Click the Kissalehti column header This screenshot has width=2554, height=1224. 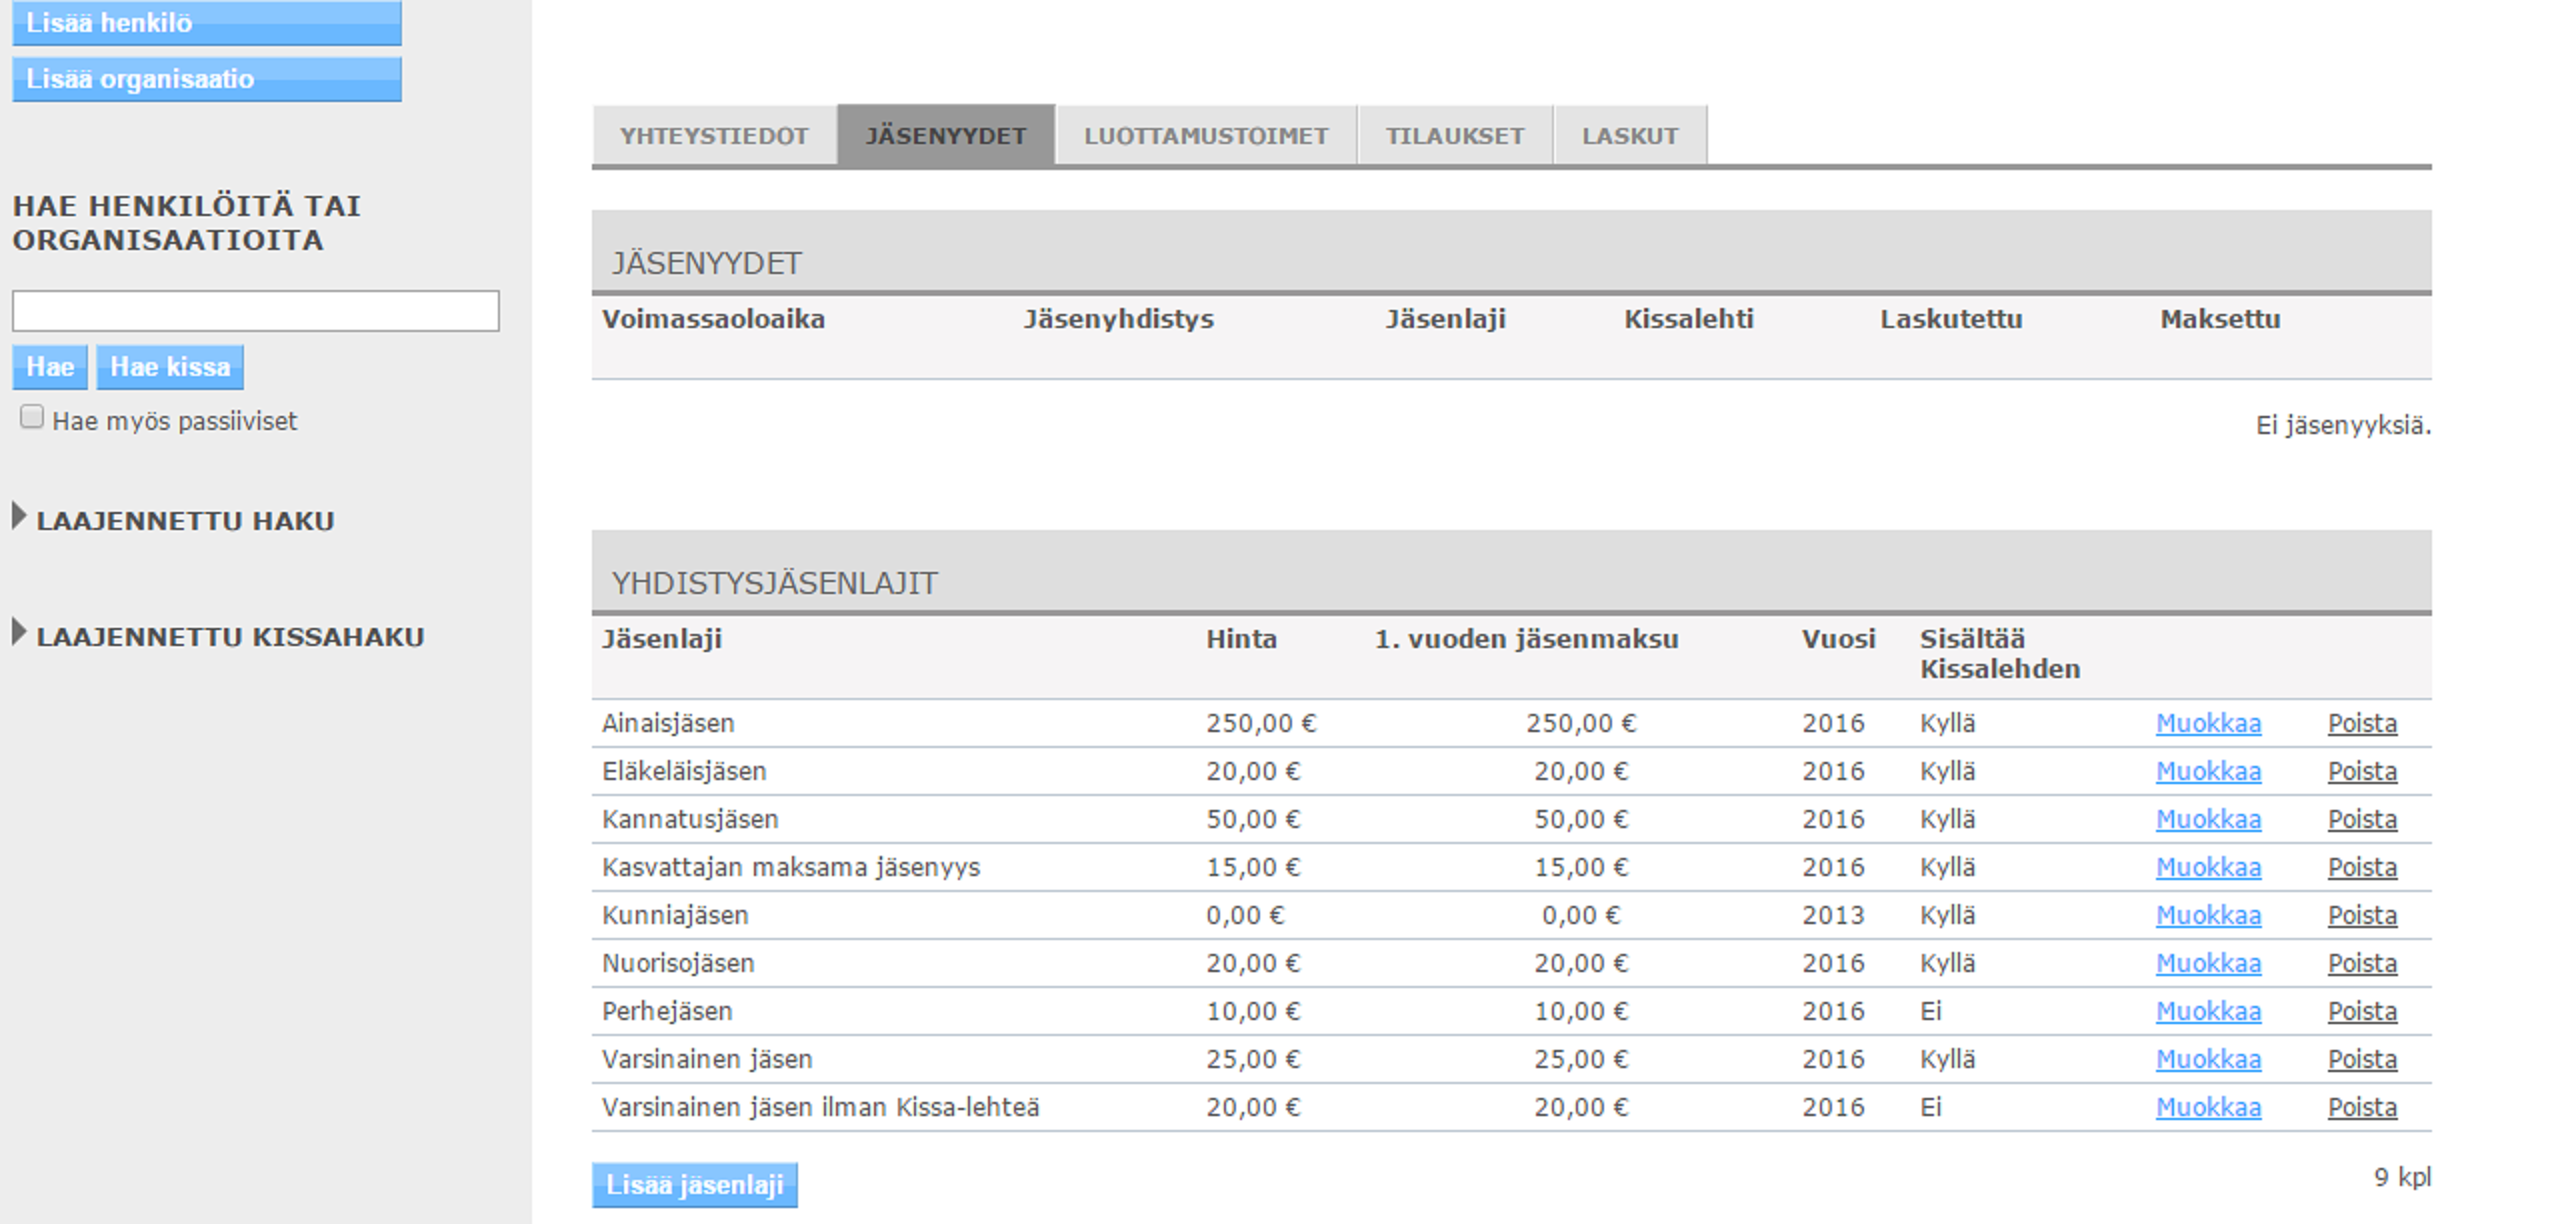point(1688,319)
